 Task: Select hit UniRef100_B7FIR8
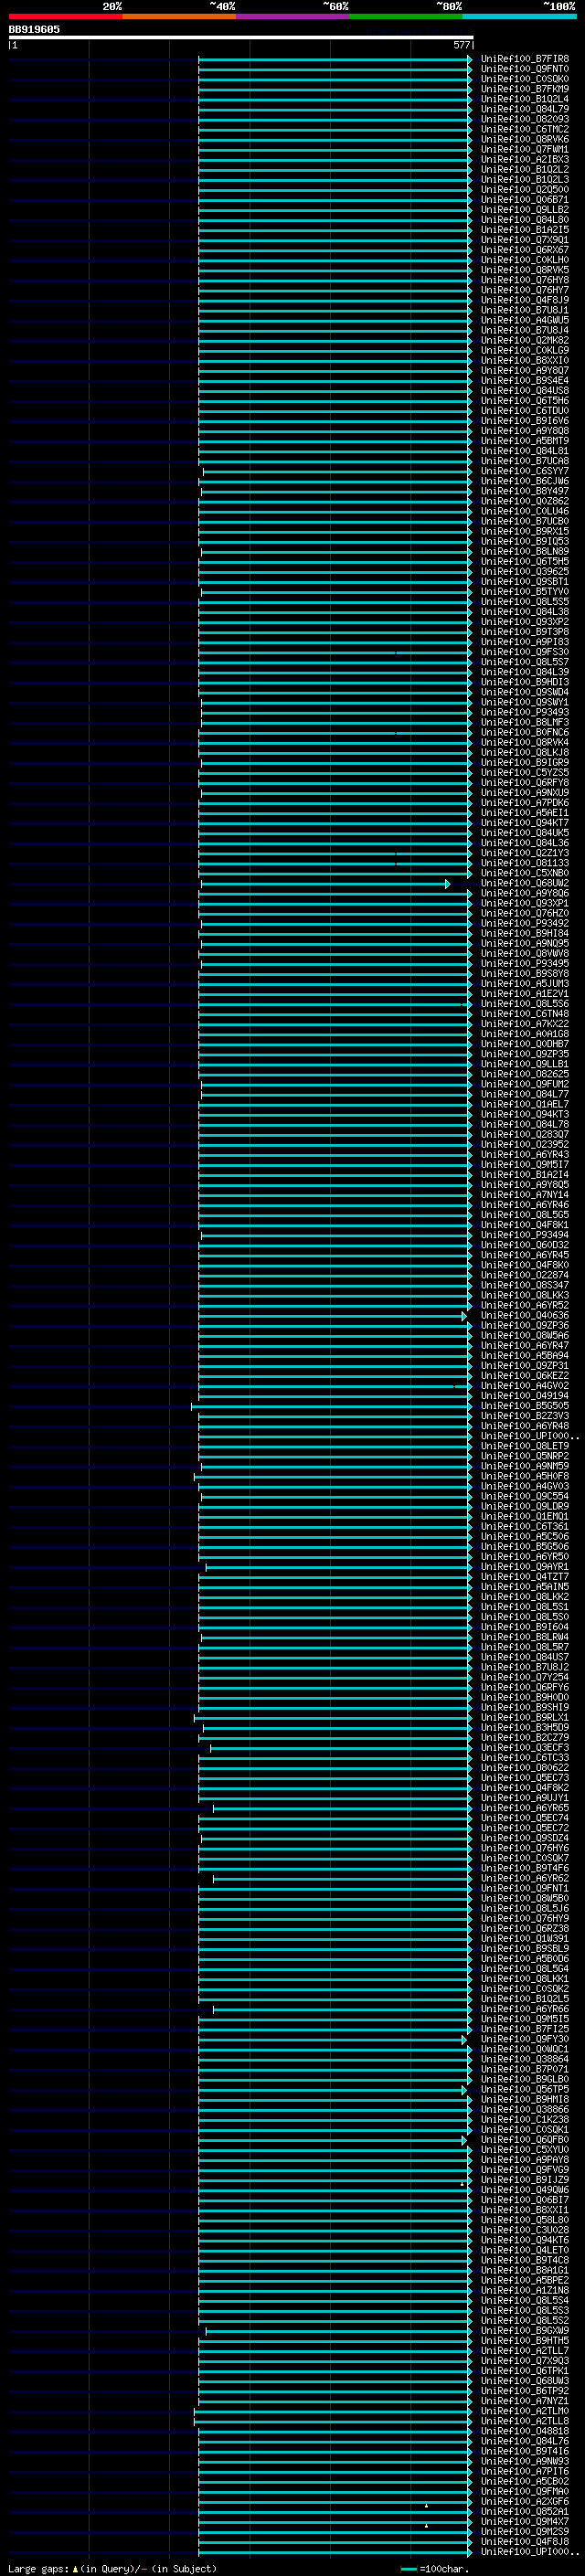(525, 59)
